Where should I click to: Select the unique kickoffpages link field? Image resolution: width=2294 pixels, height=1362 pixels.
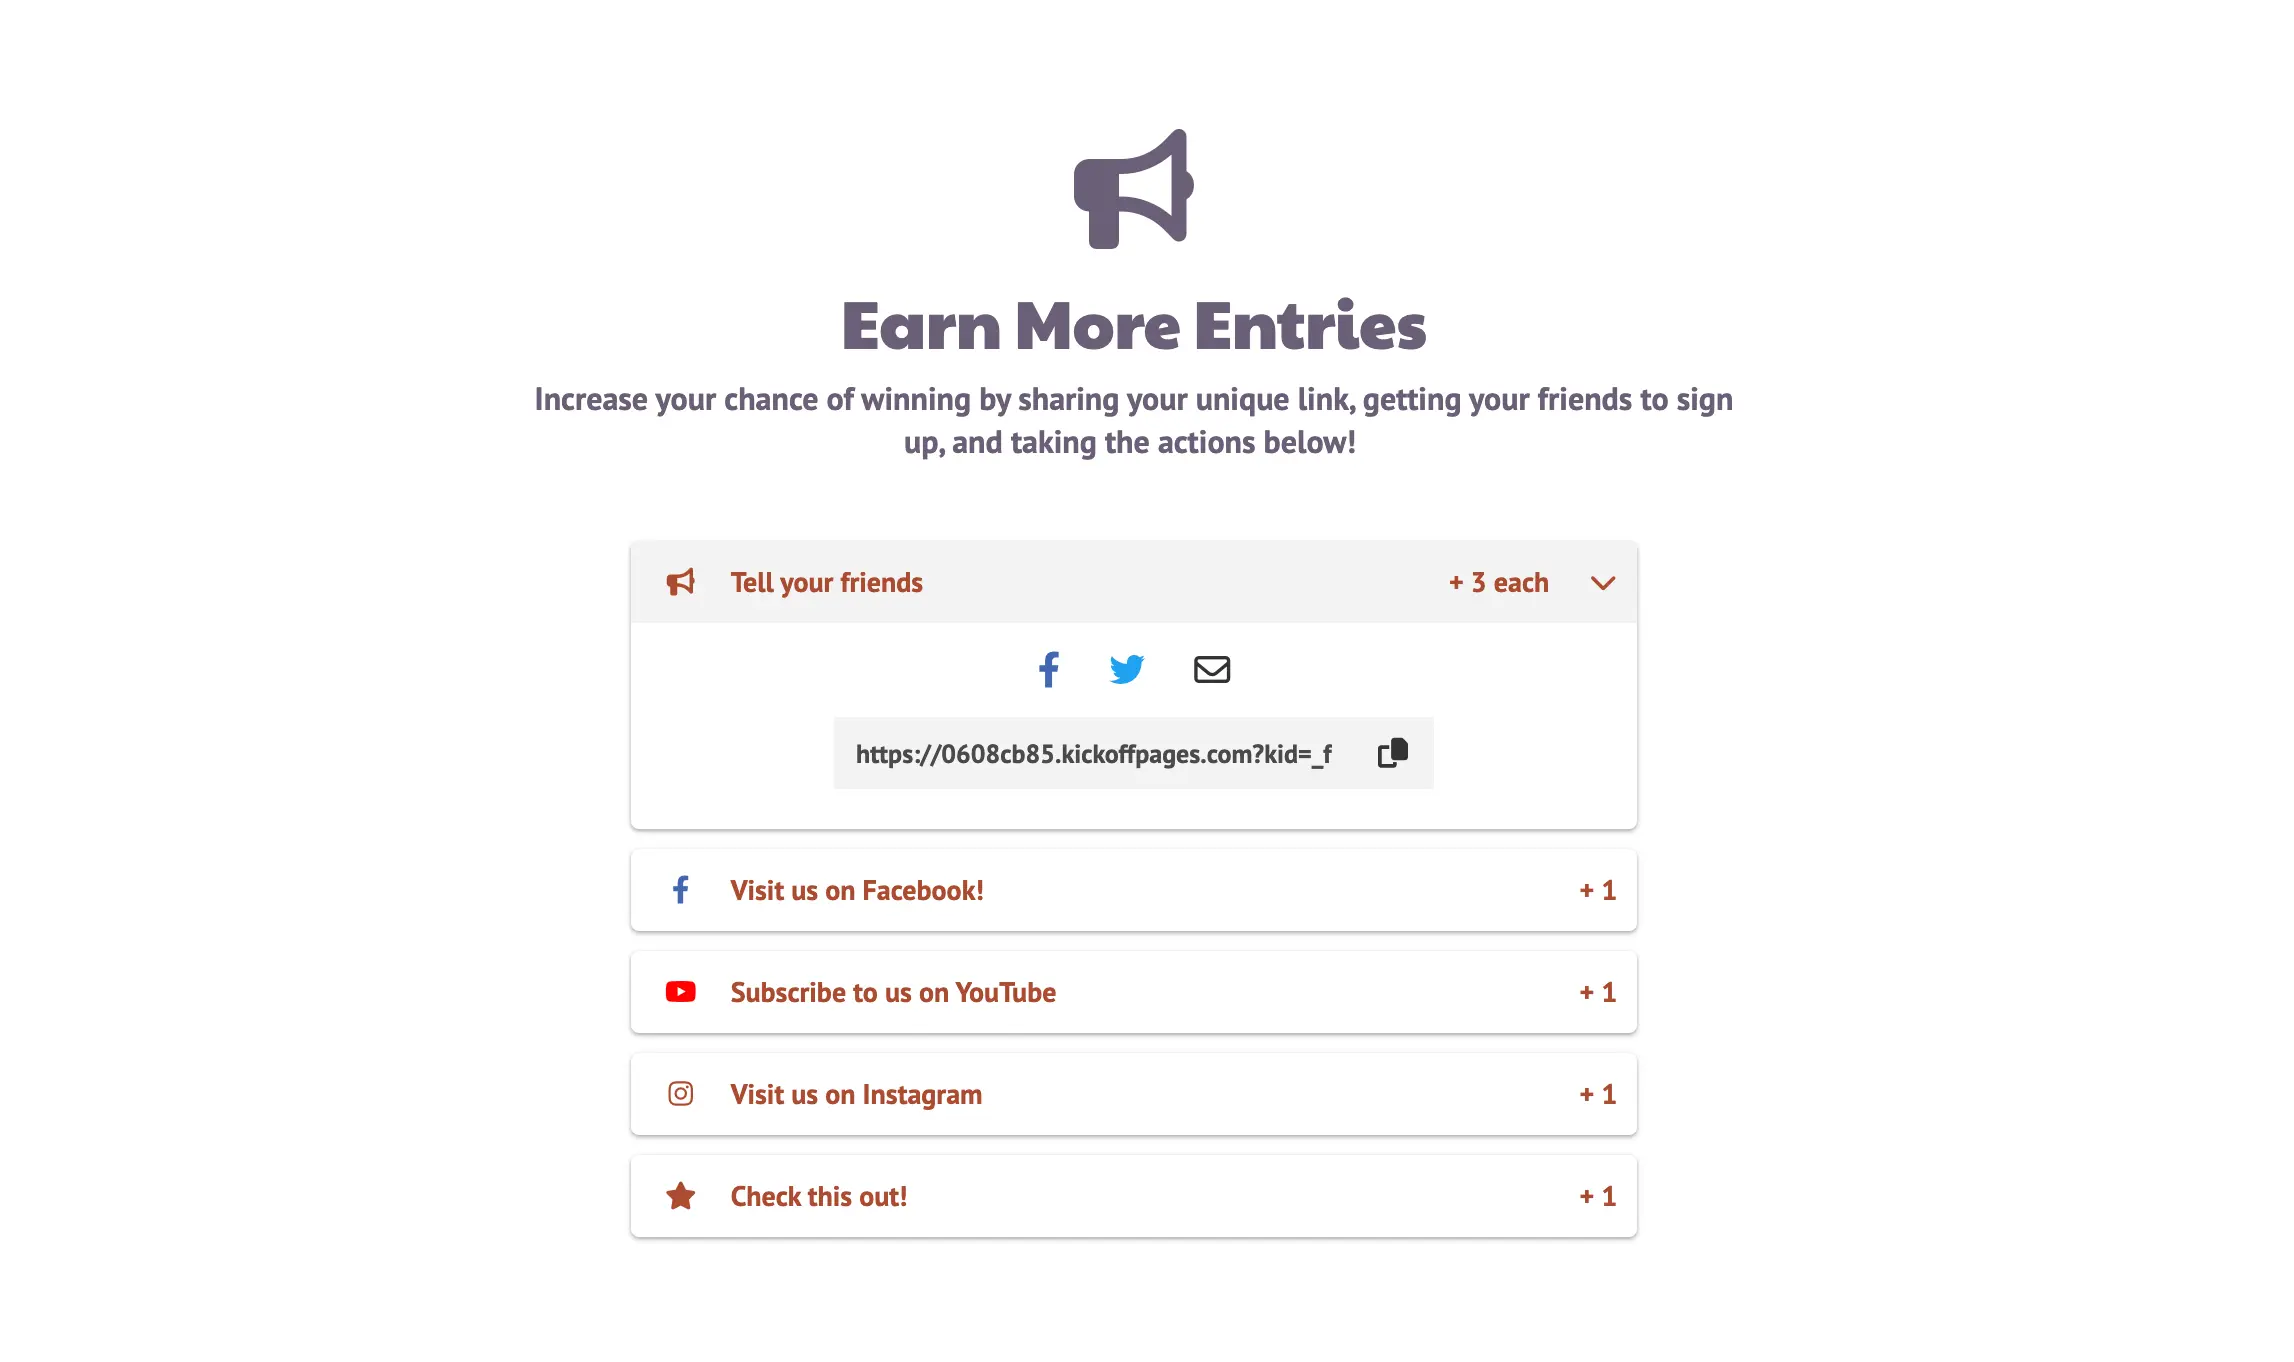point(1093,754)
